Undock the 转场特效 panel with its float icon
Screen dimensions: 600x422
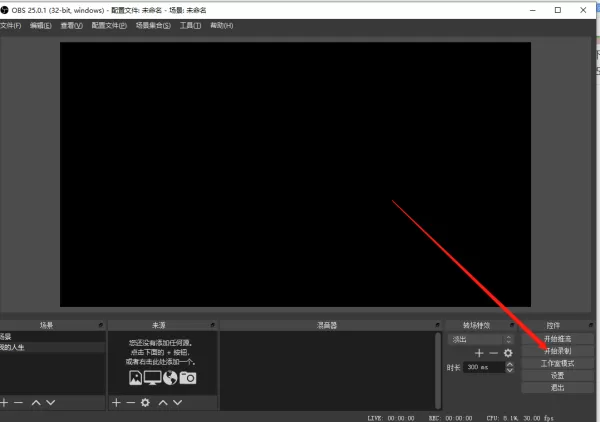512,325
